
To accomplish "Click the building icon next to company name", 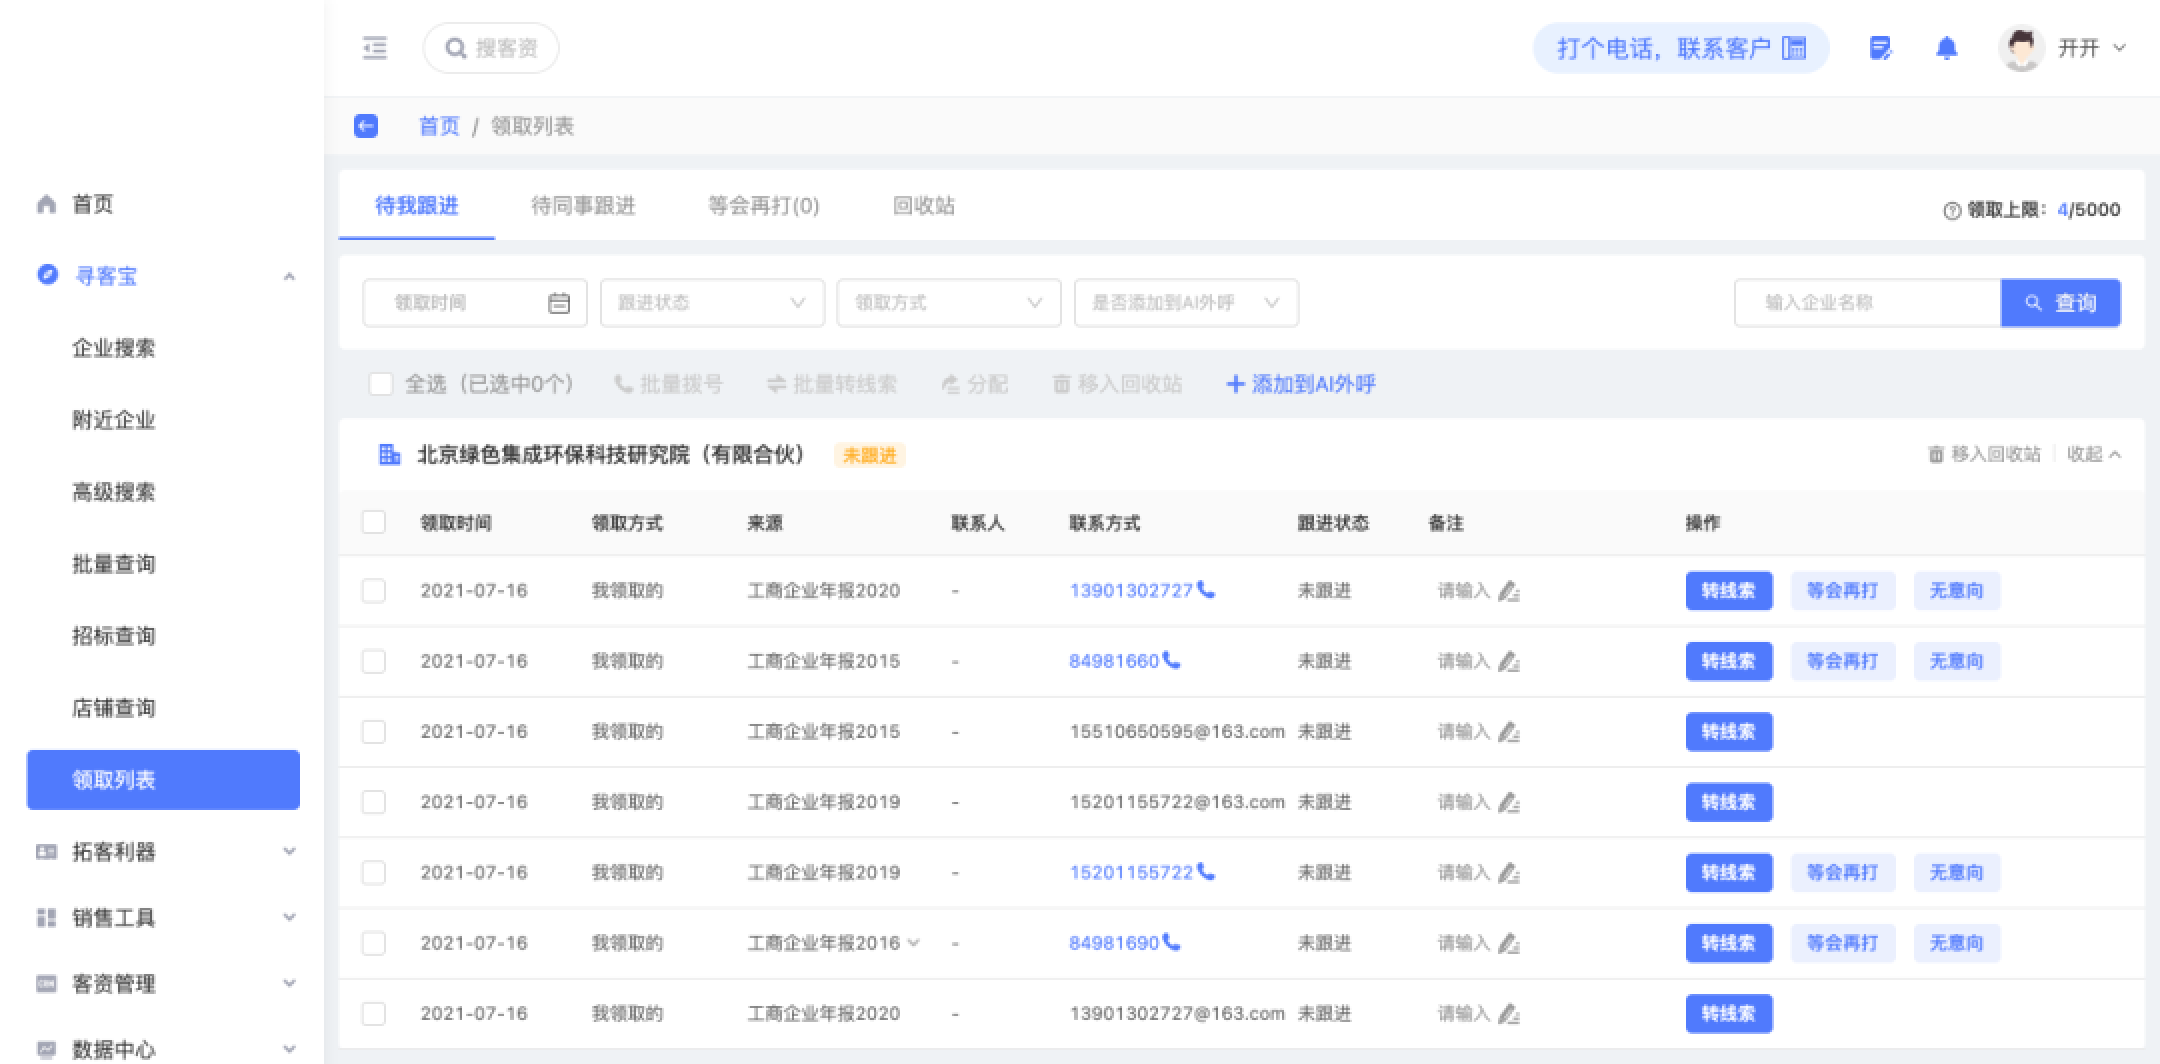I will click(389, 455).
